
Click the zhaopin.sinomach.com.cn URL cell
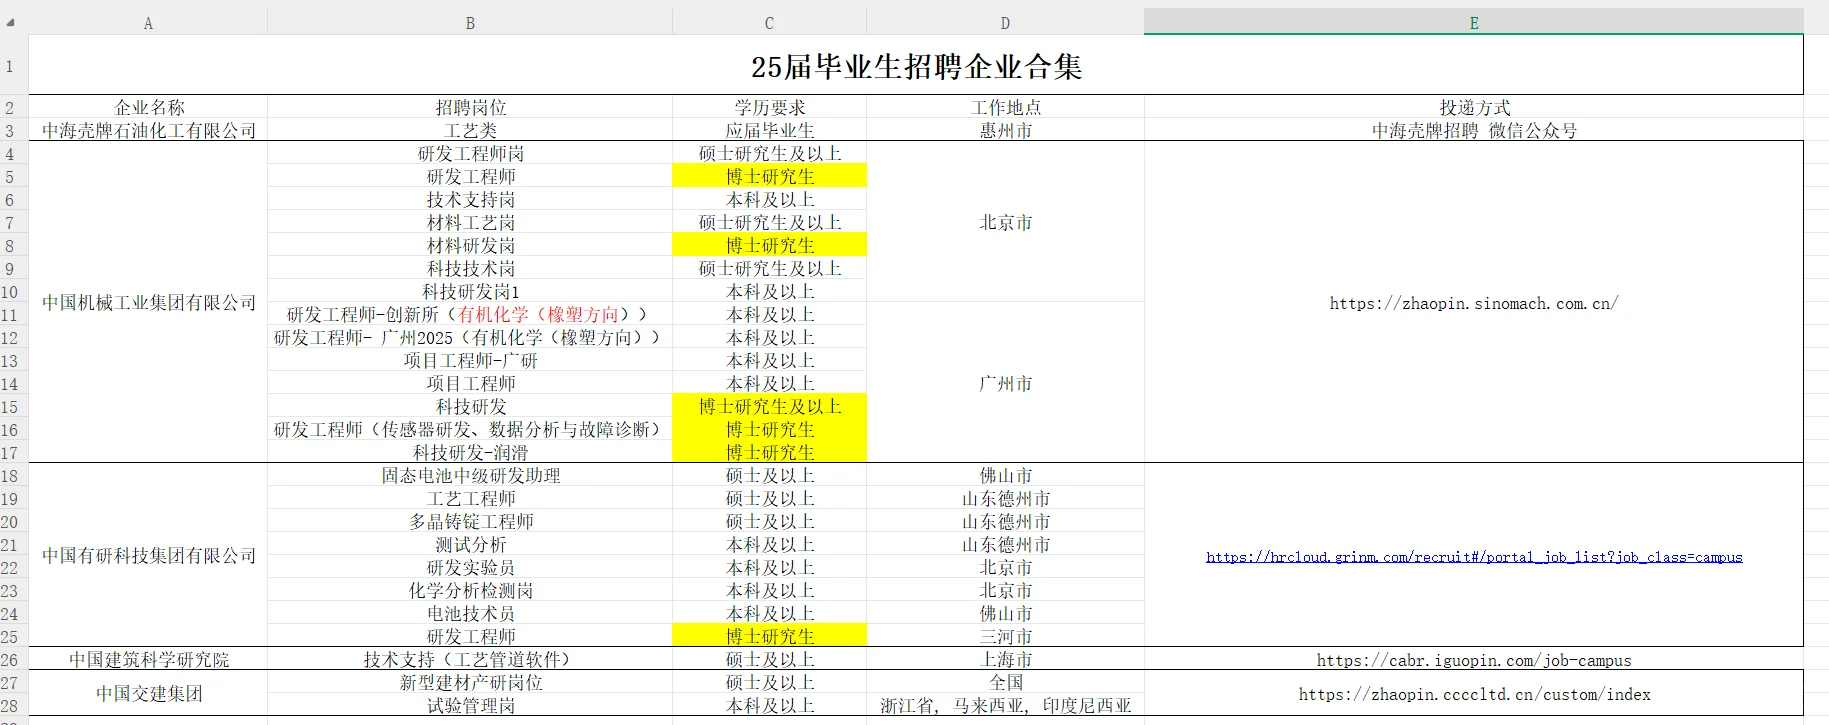coord(1474,302)
